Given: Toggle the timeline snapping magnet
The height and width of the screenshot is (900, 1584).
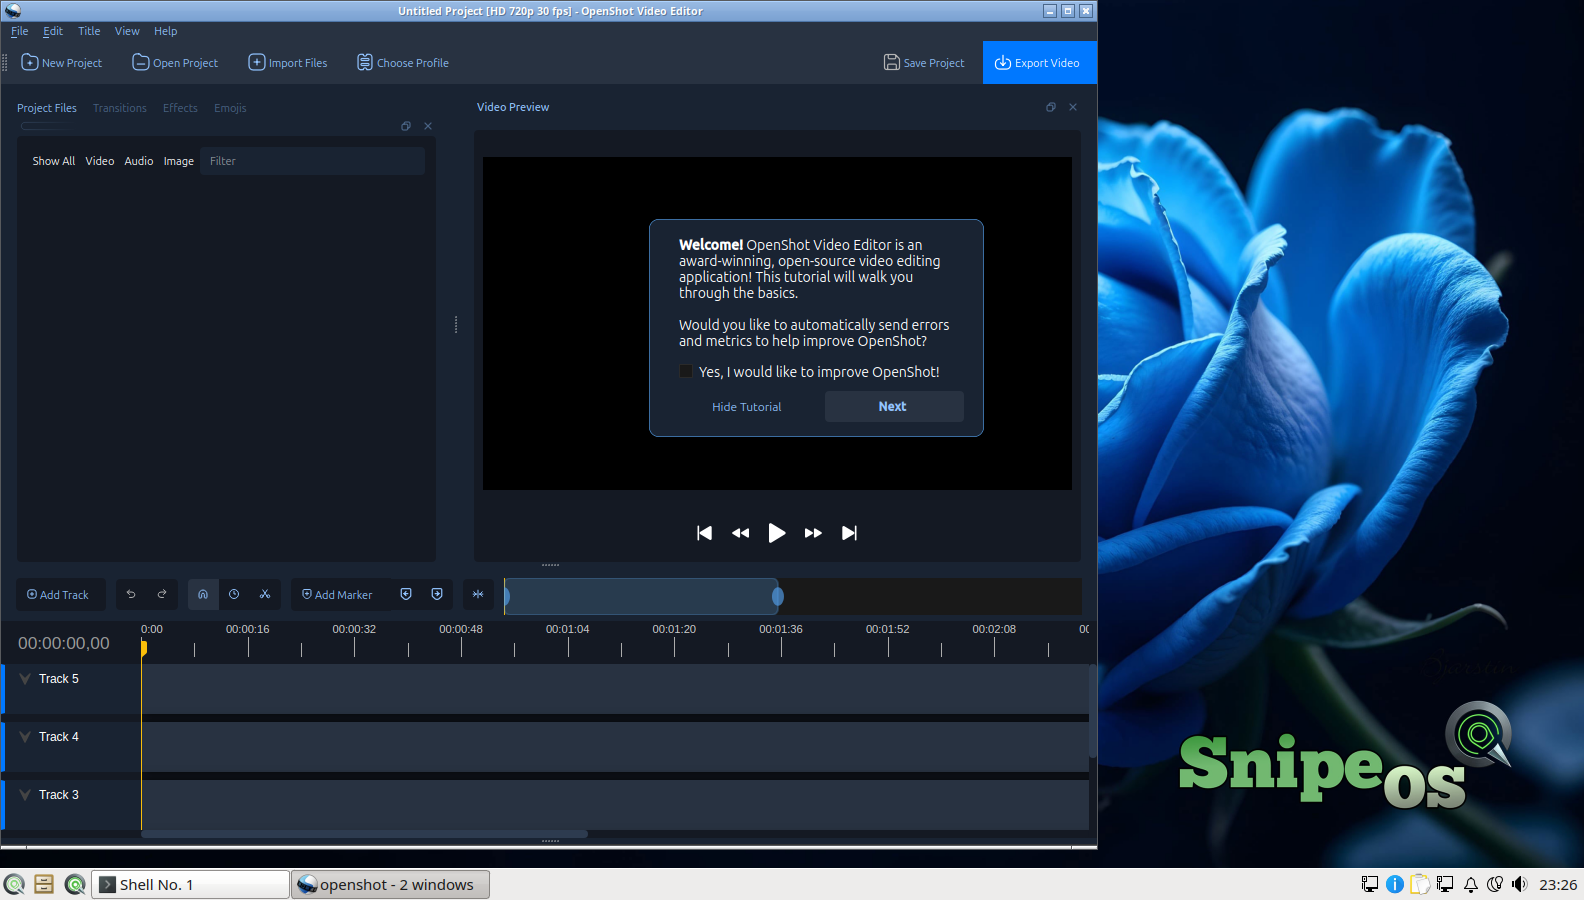Looking at the screenshot, I should click(x=203, y=594).
